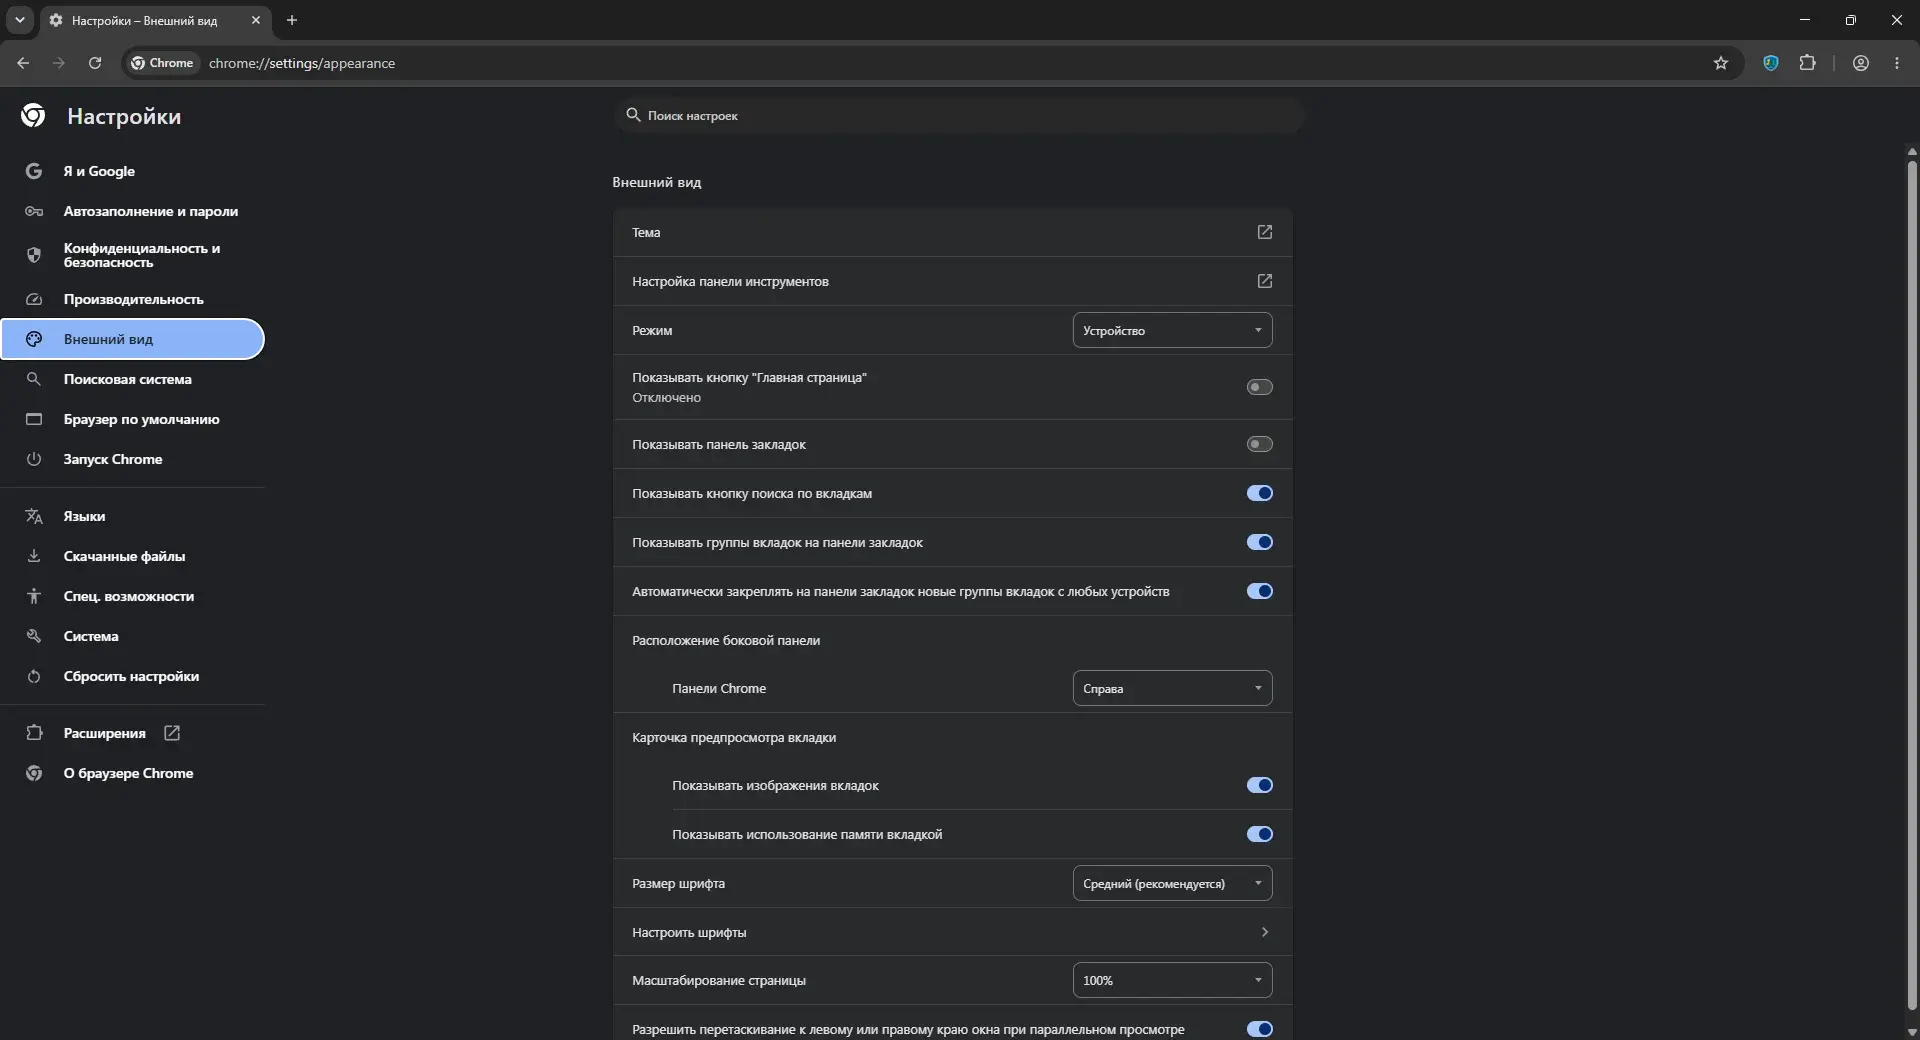The image size is (1920, 1040).
Task: Disable Показывать использование памяти вкладкой toggle
Action: [1260, 834]
